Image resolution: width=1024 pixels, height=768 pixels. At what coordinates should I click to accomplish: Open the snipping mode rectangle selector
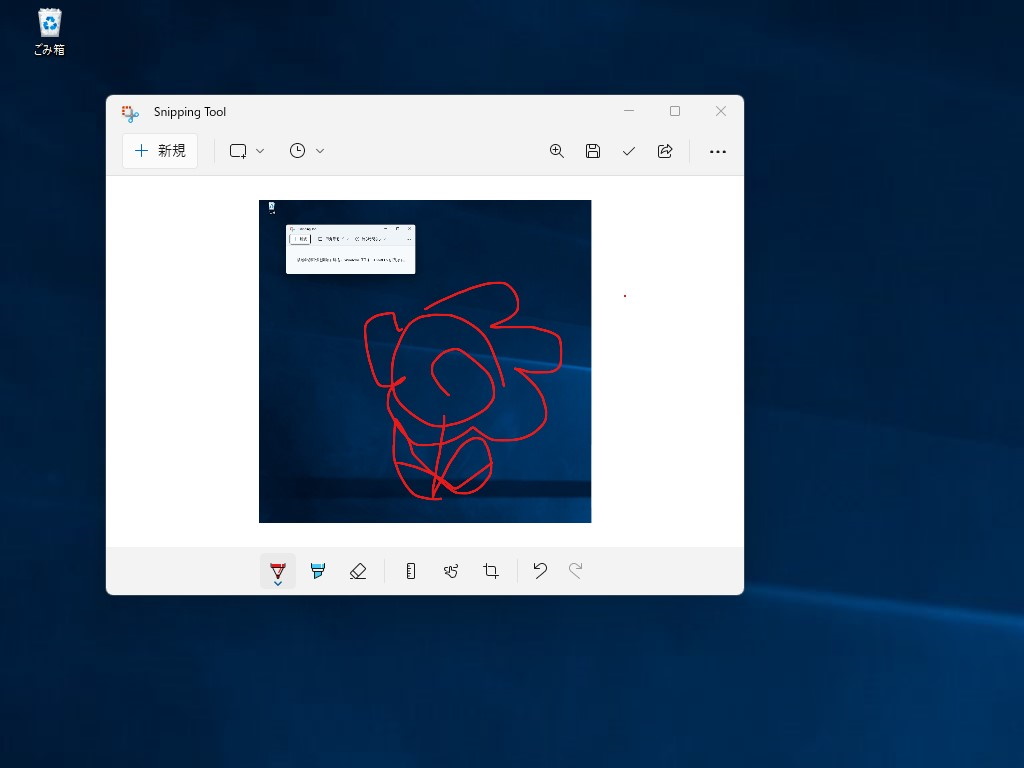click(238, 151)
